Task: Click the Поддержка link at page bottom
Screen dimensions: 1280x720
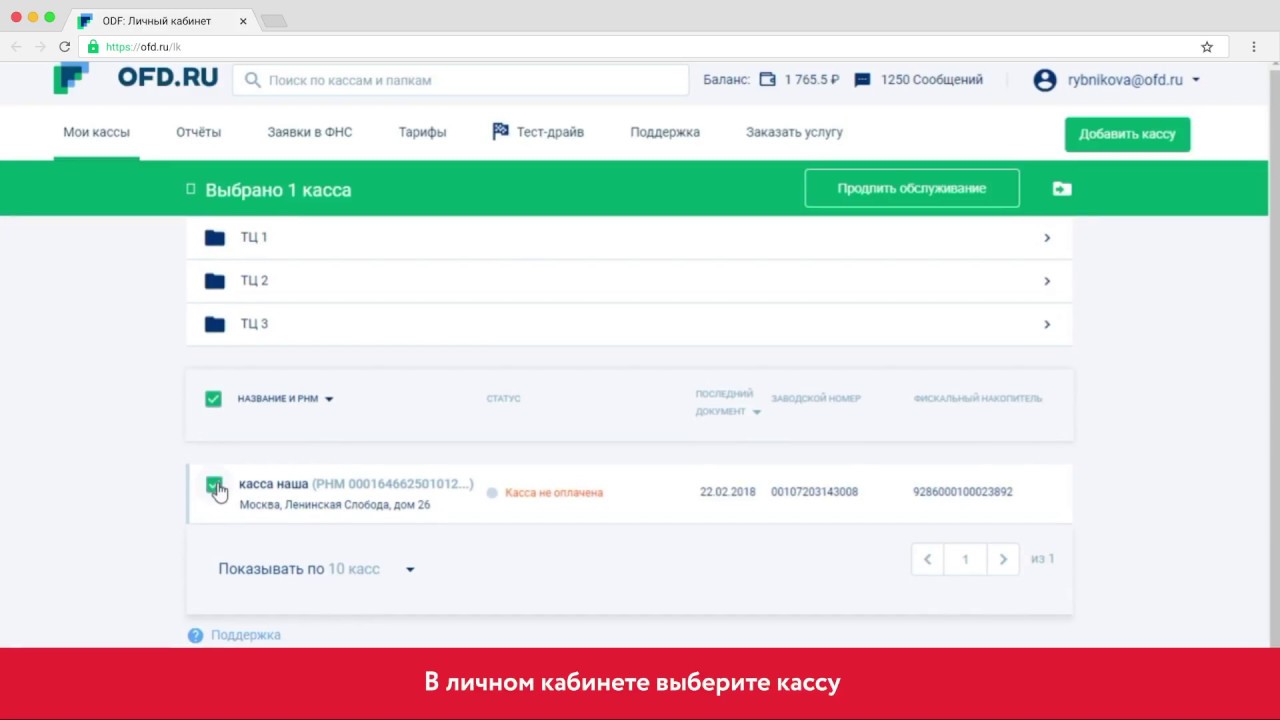Action: coord(246,635)
